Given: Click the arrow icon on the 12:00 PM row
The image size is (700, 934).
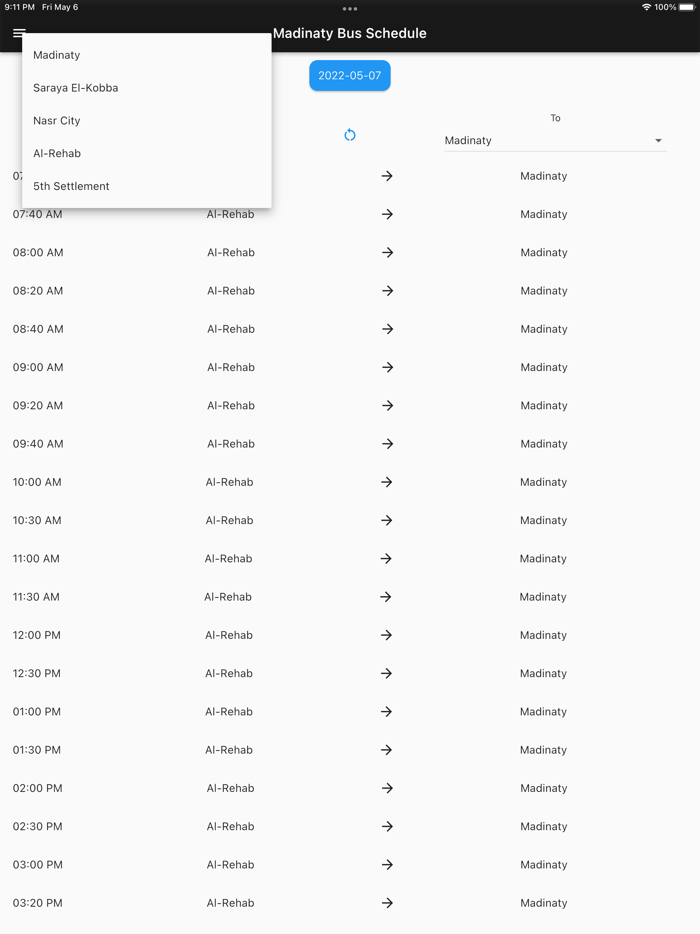Looking at the screenshot, I should click(387, 635).
